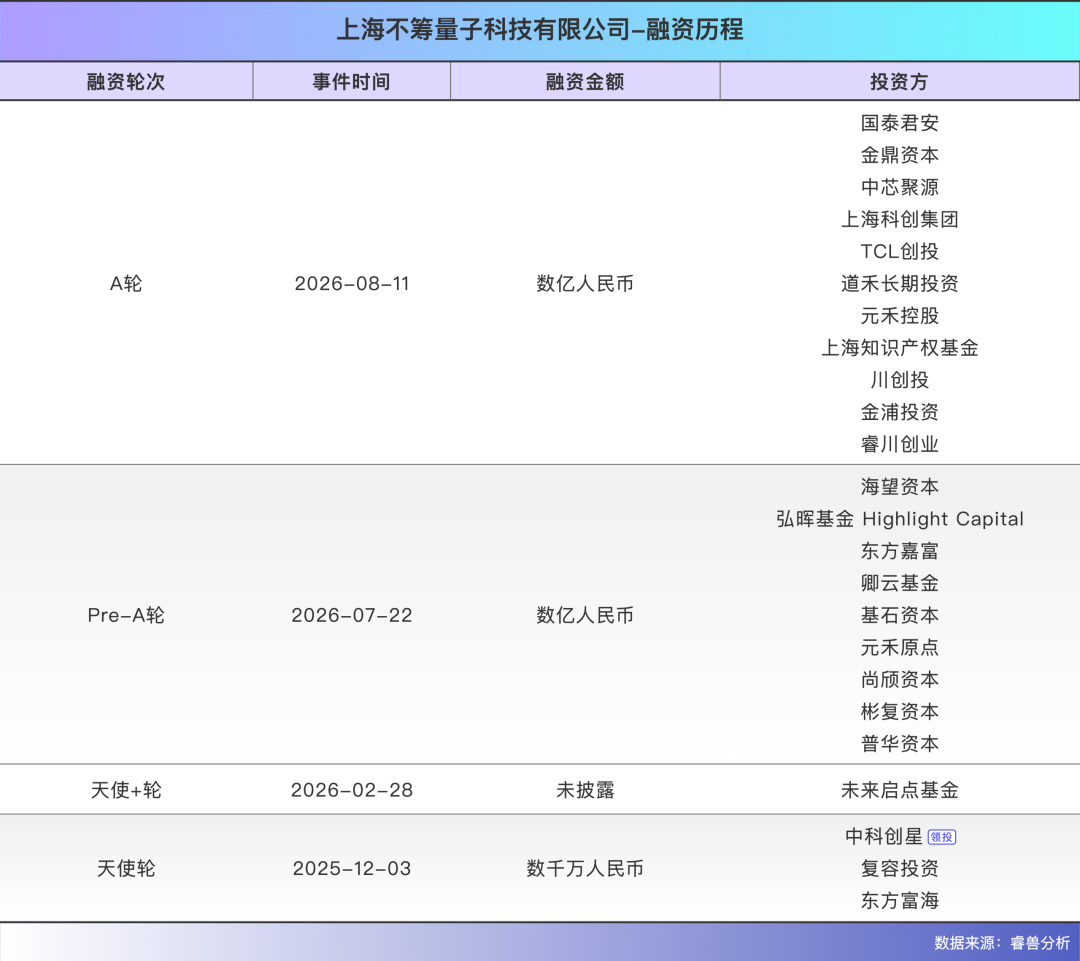The image size is (1080, 961).
Task: Open investor 彬复资本
Action: [900, 712]
